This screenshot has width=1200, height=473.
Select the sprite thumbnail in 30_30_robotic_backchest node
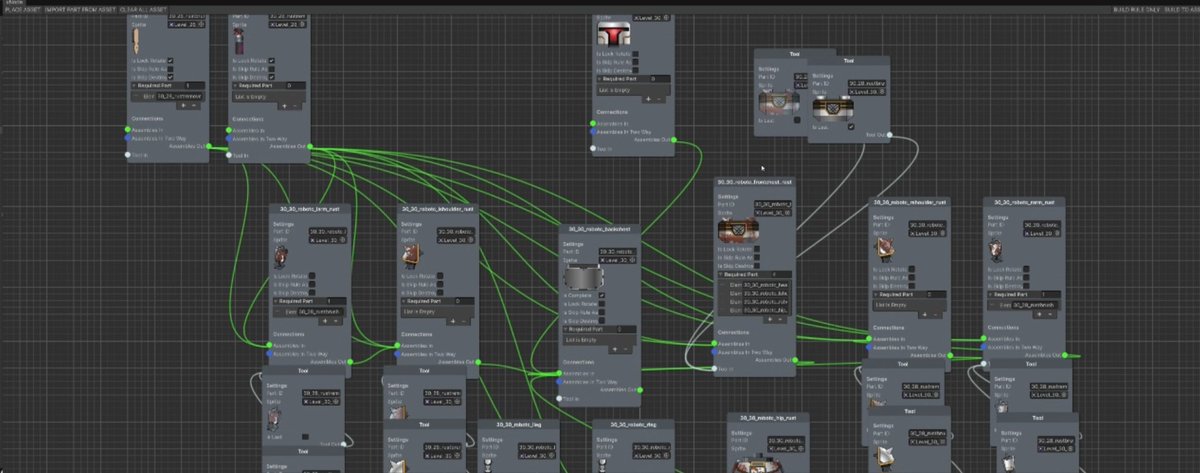pyautogui.click(x=586, y=277)
